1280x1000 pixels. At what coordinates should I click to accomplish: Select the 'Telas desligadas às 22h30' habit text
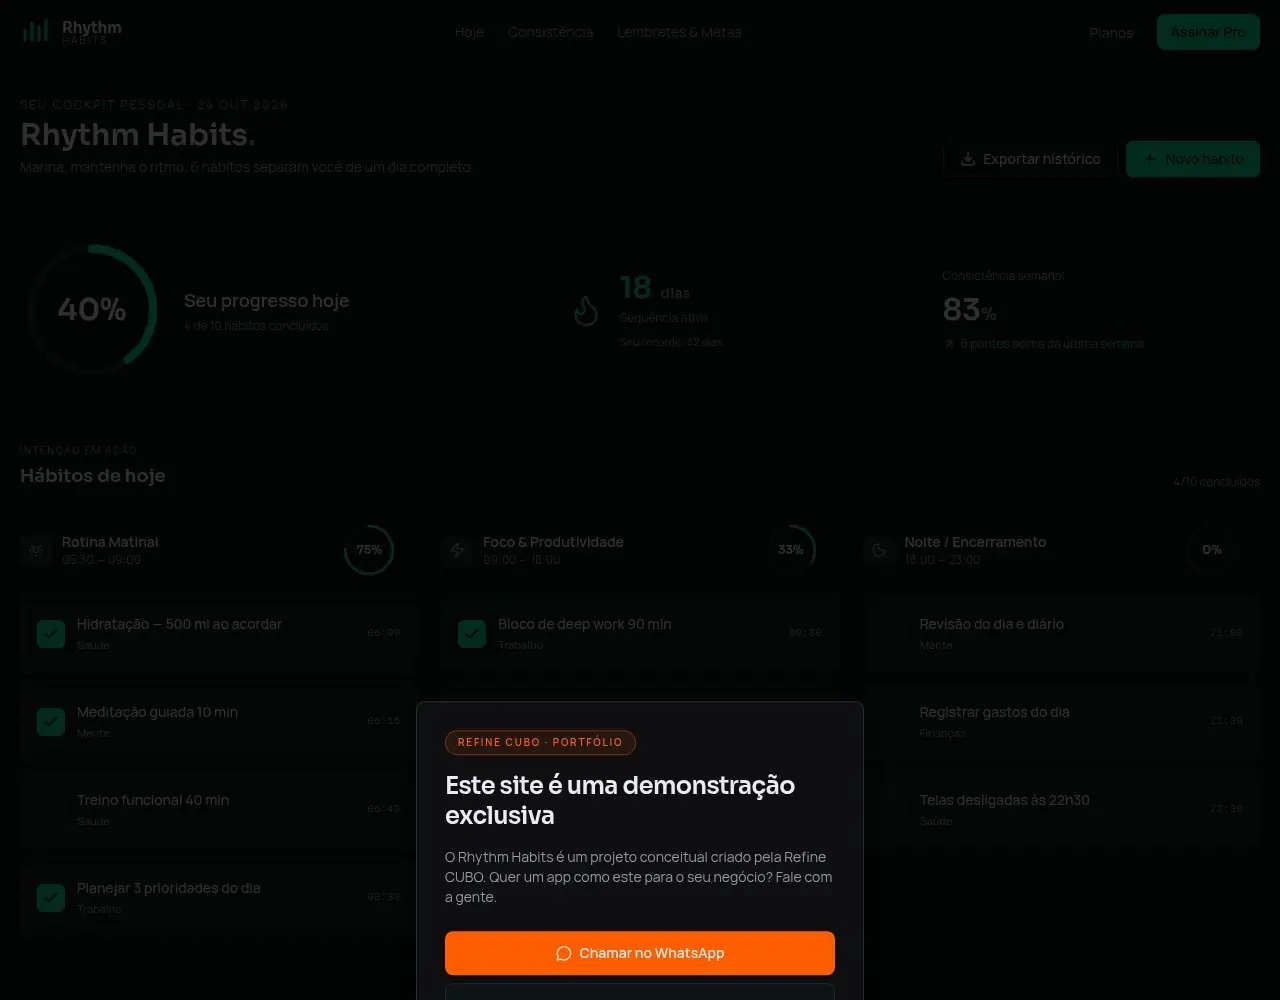[x=1005, y=800]
